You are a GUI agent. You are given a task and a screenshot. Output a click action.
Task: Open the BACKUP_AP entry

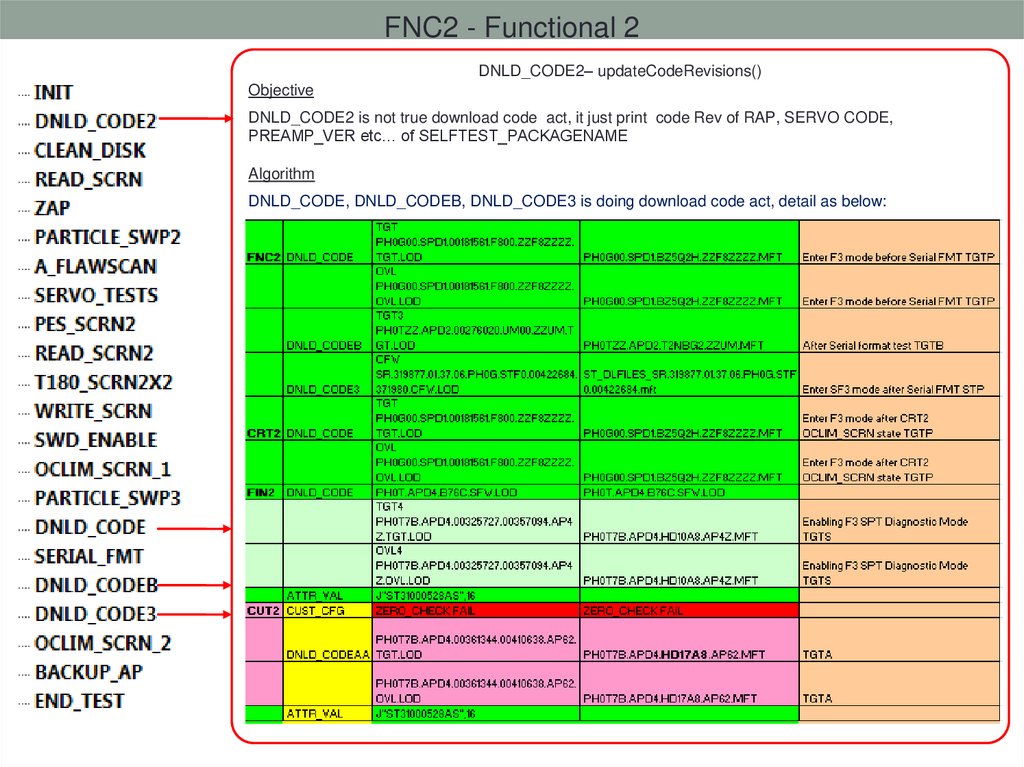coord(88,672)
